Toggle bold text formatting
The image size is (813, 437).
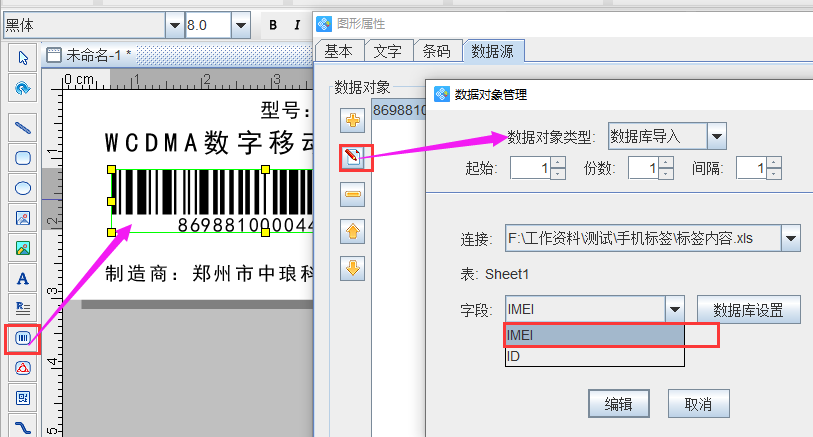click(272, 24)
